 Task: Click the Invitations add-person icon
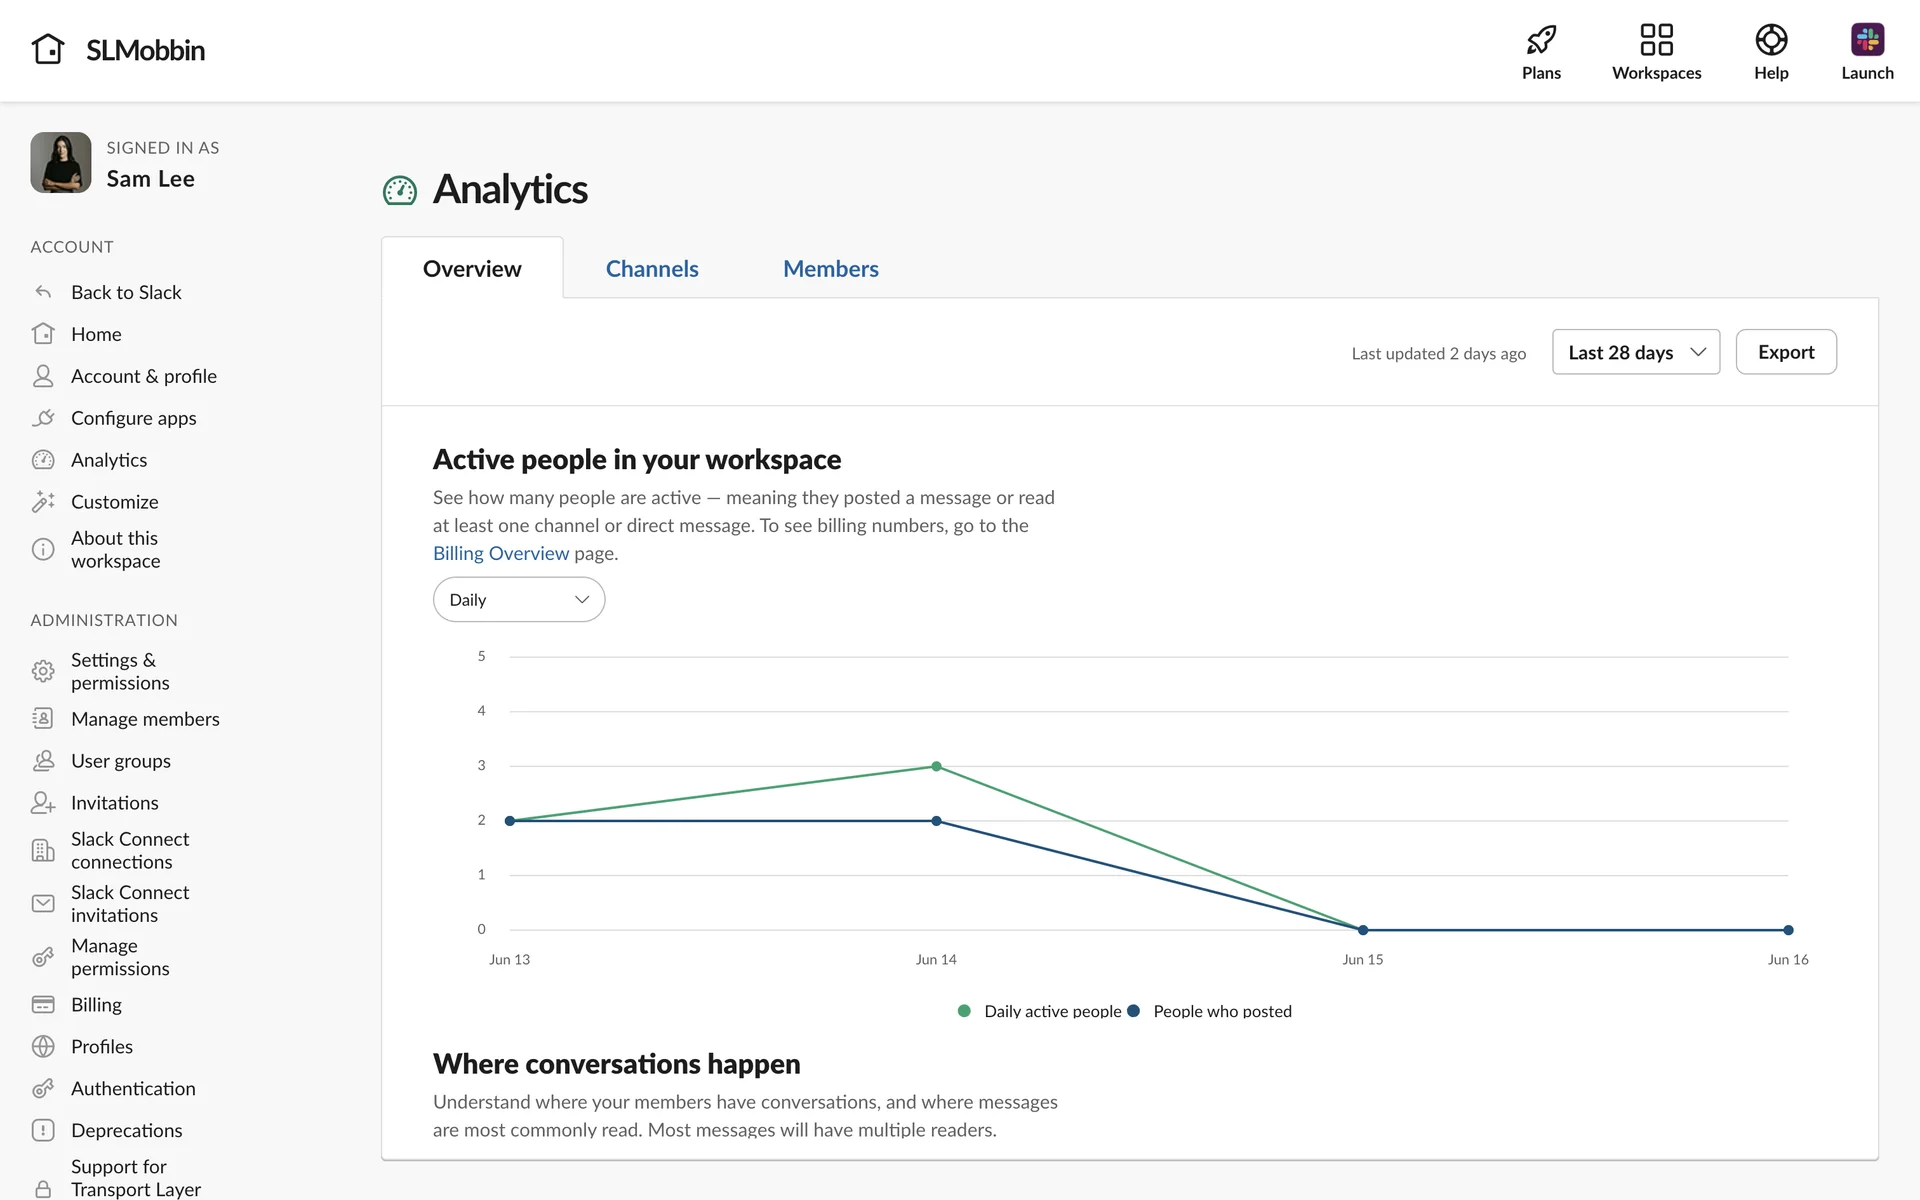(x=43, y=802)
